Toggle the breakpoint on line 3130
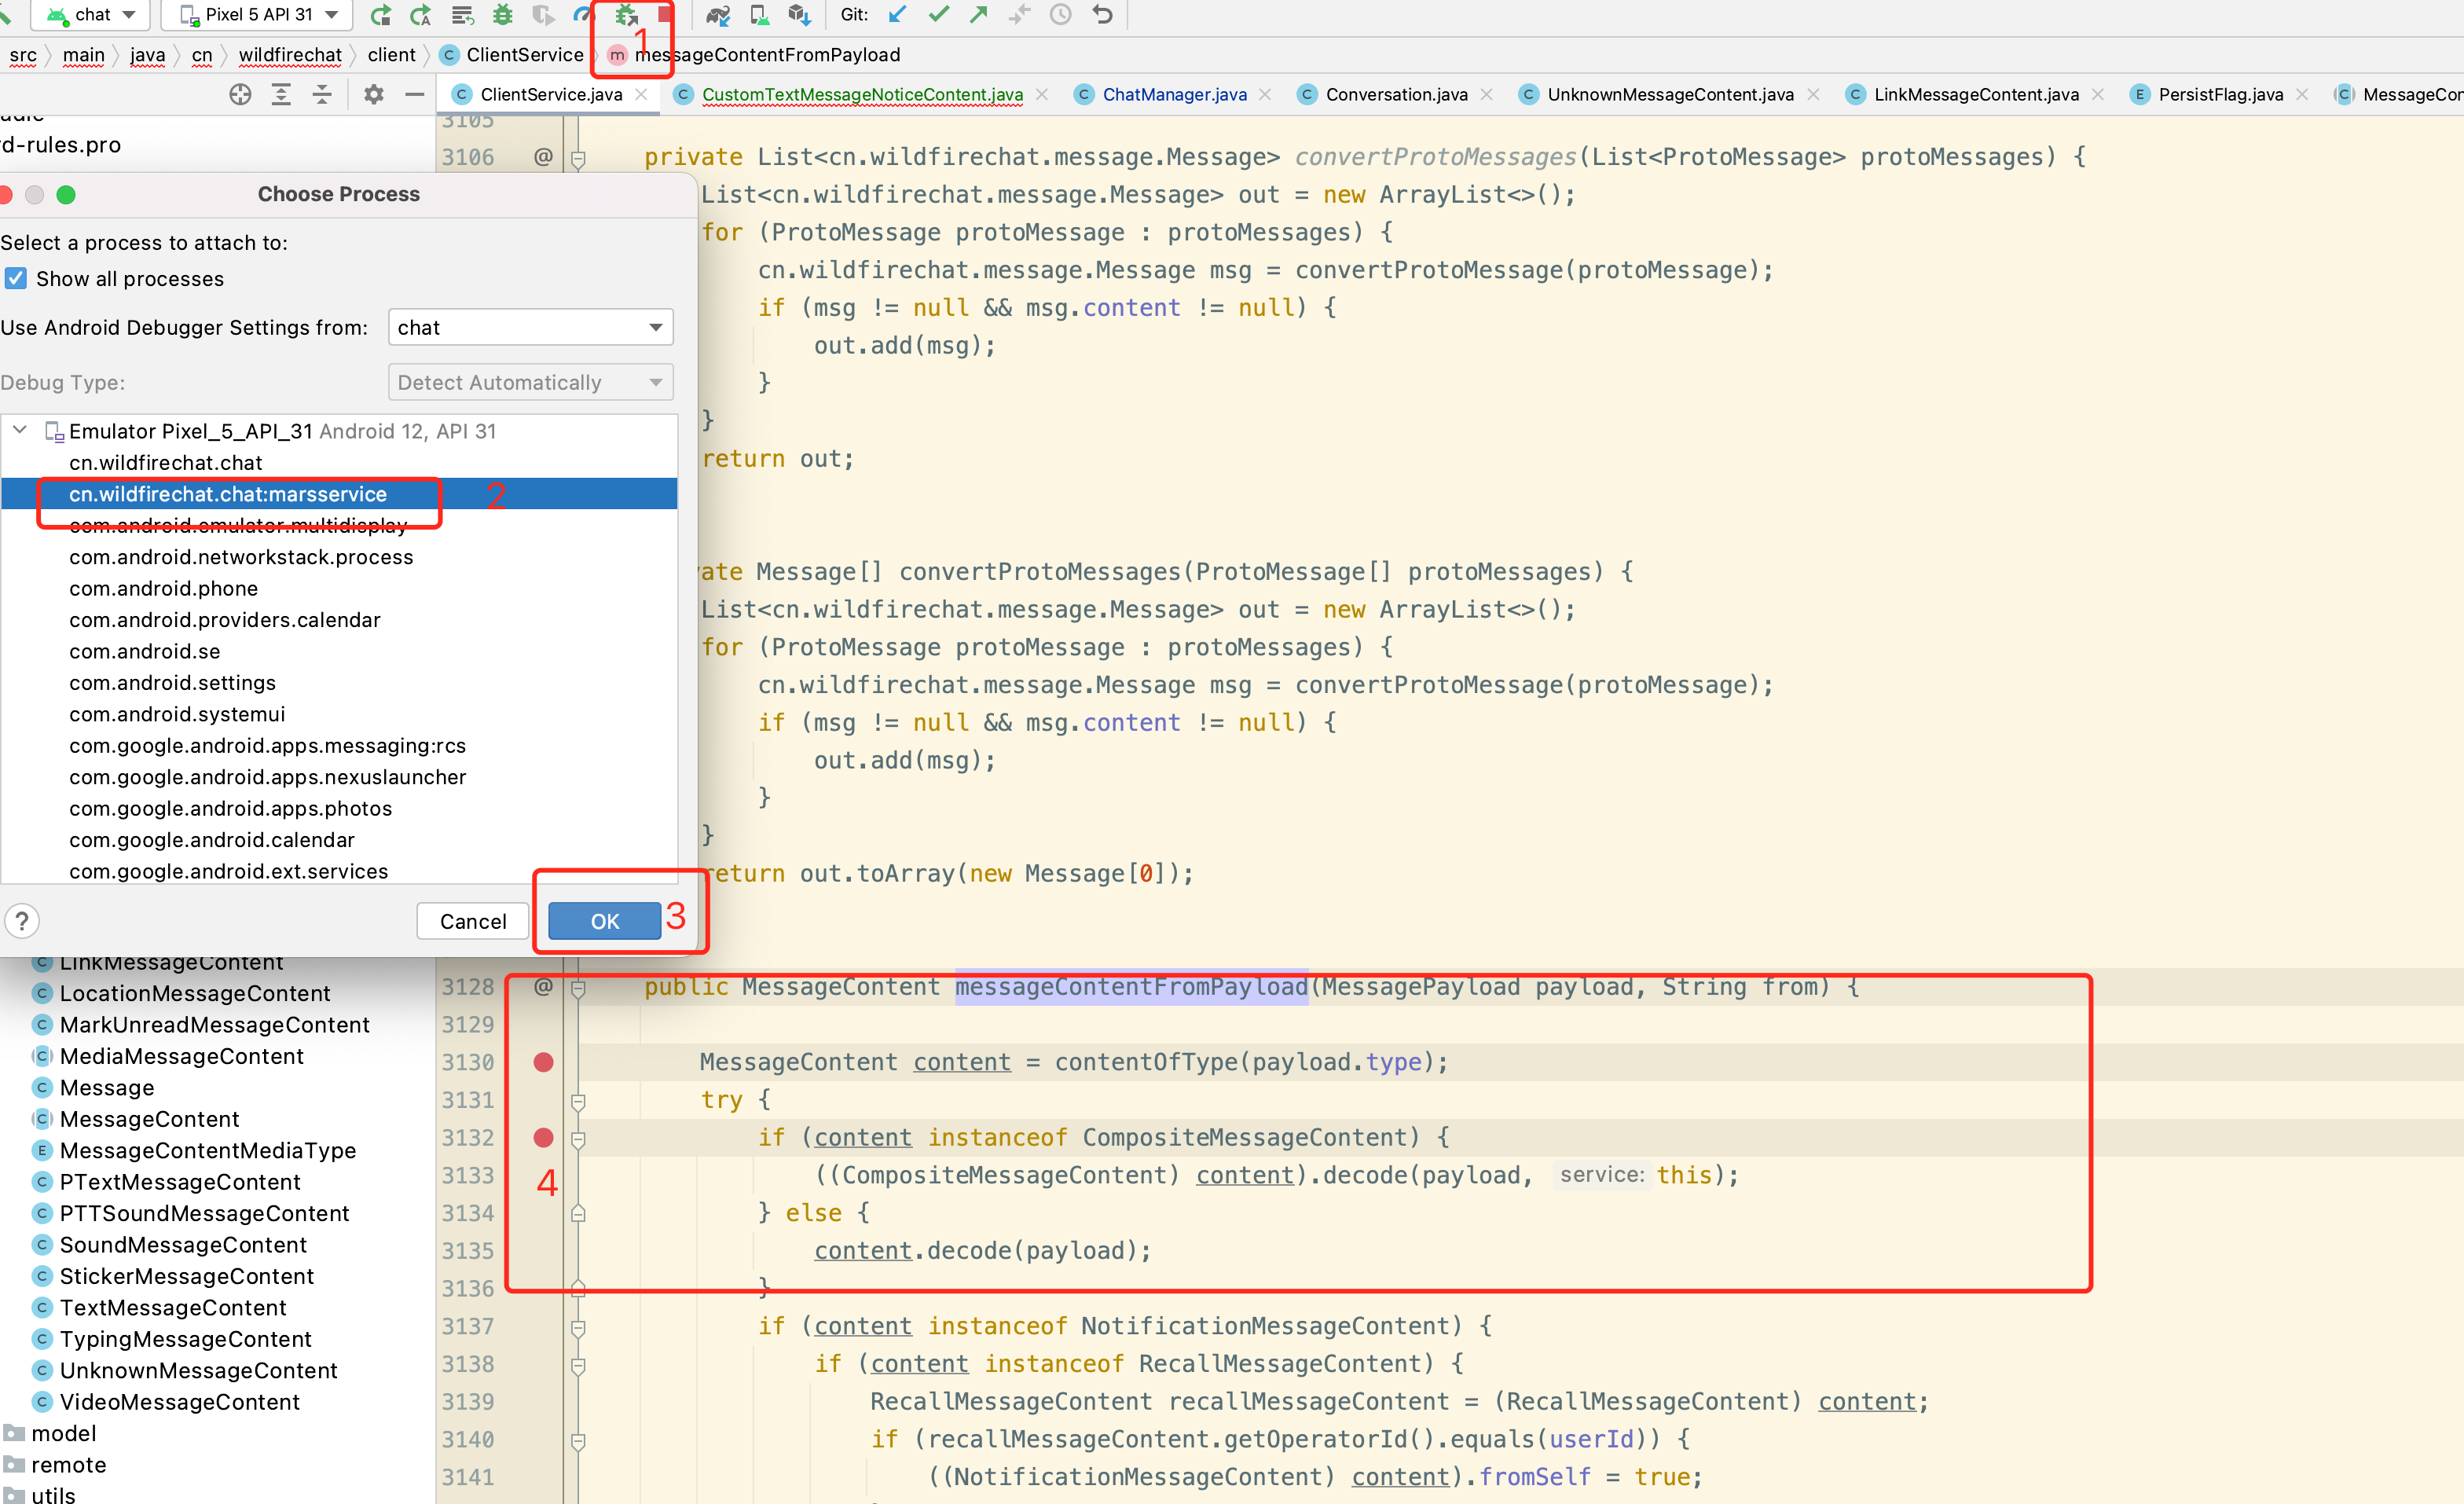This screenshot has height=1504, width=2464. (x=543, y=1062)
